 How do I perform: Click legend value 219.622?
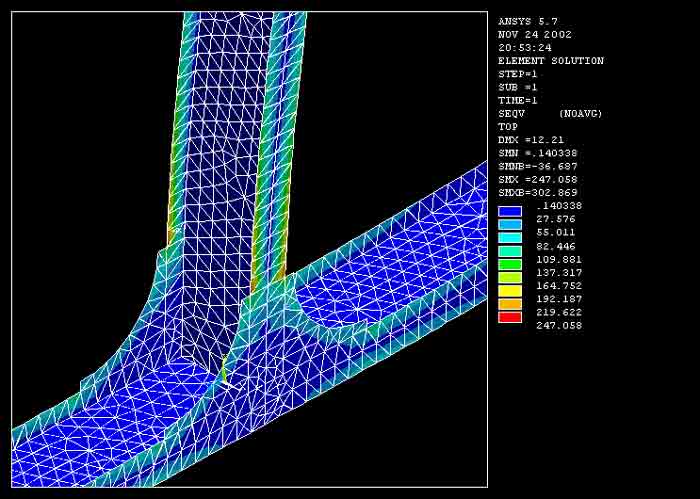tap(559, 312)
